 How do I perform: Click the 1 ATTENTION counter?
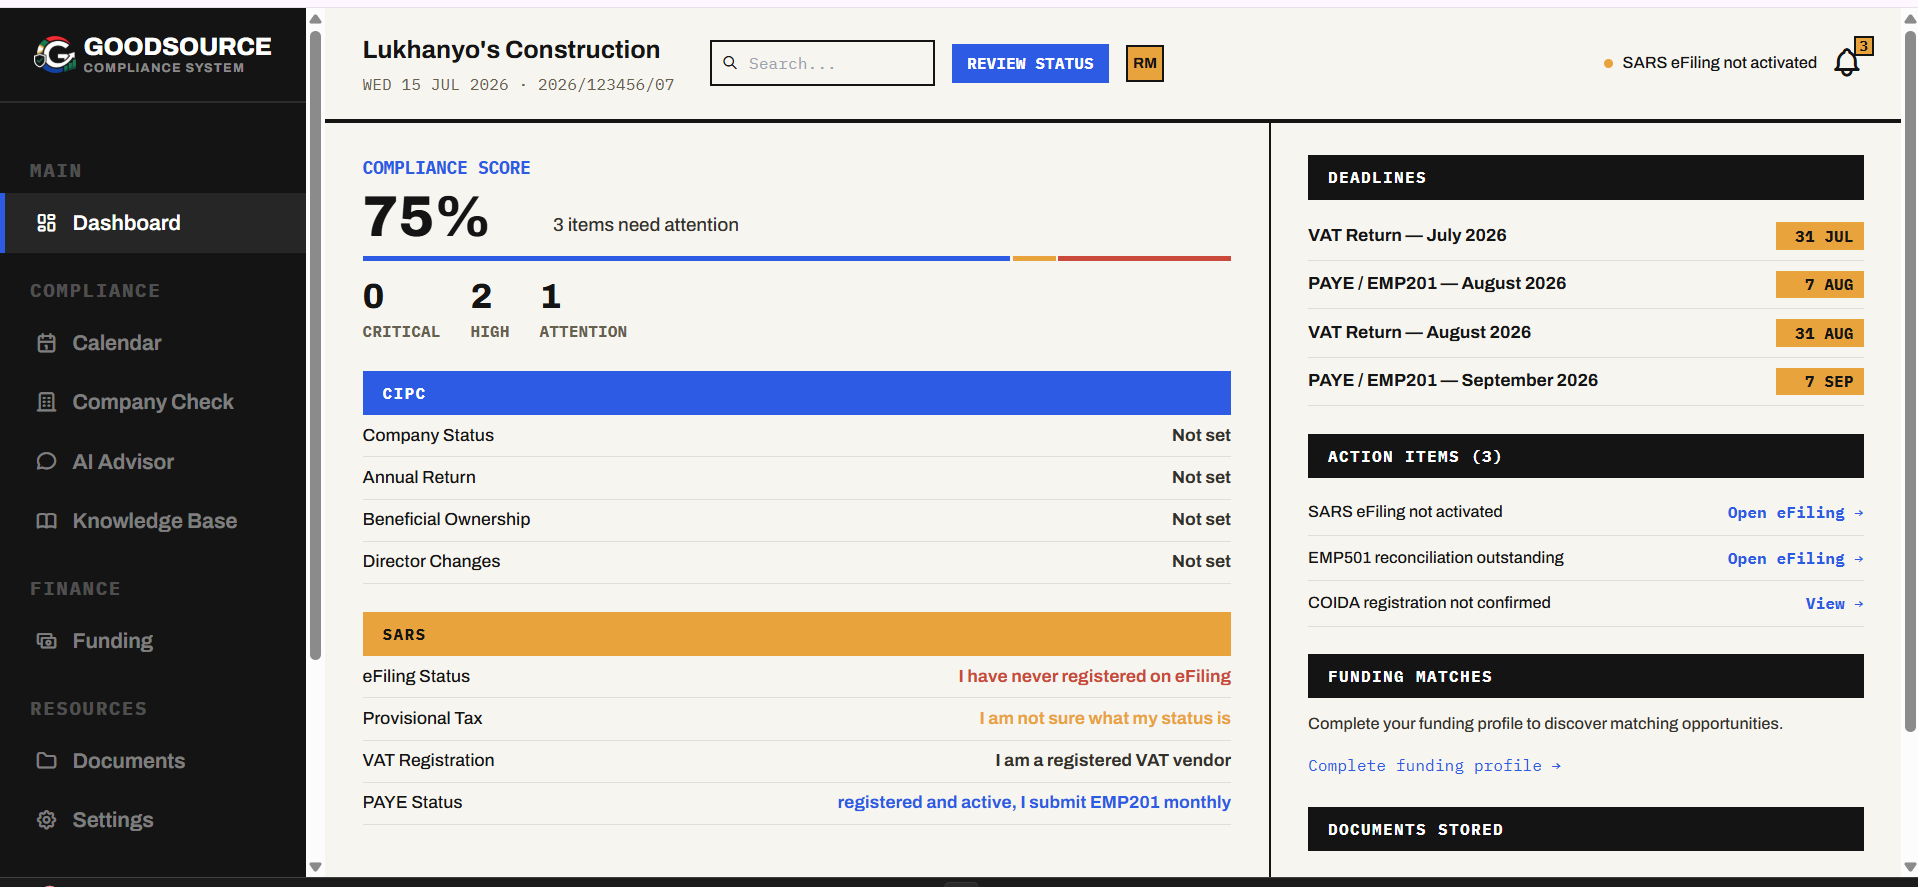[x=583, y=309]
